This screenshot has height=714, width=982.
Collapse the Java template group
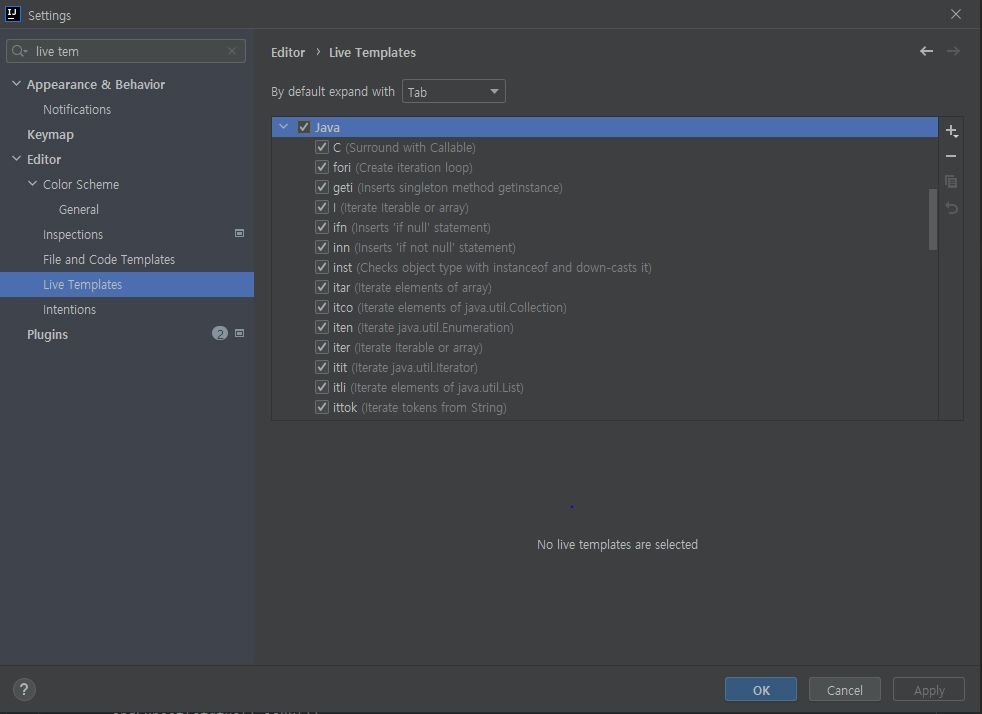283,127
